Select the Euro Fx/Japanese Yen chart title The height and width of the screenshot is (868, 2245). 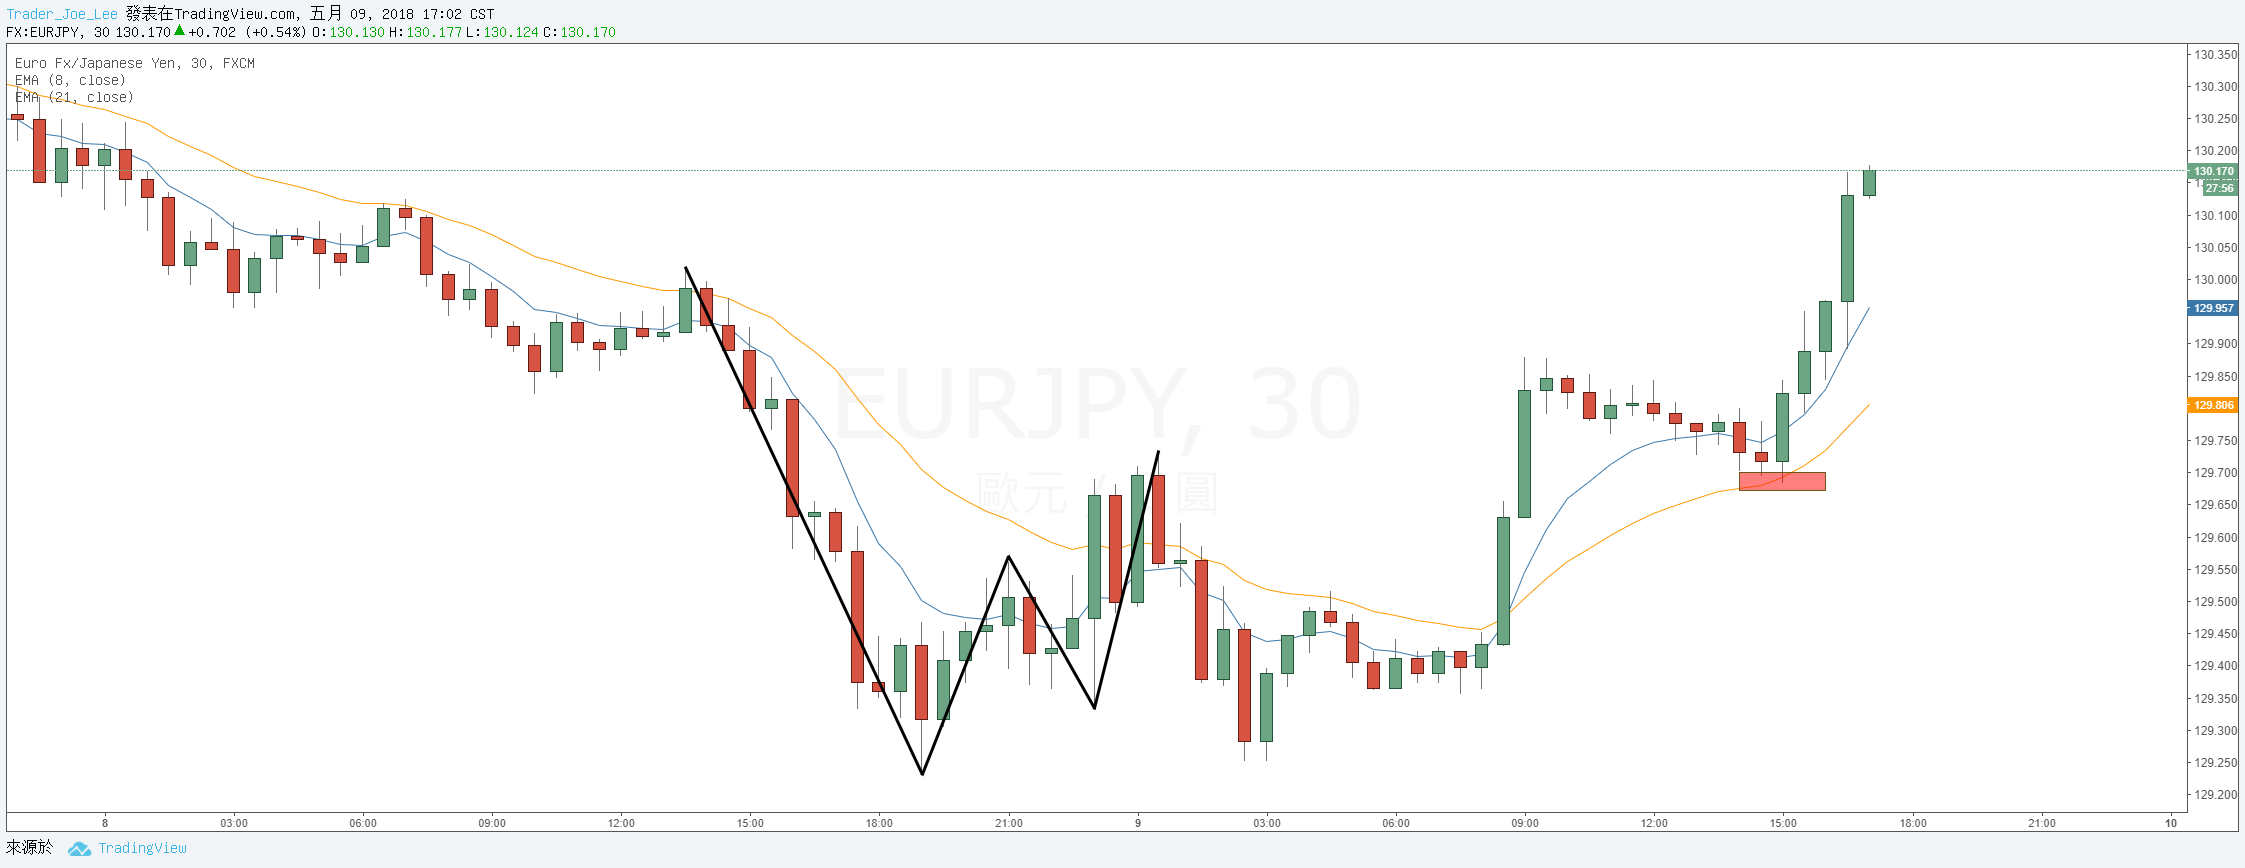point(135,63)
